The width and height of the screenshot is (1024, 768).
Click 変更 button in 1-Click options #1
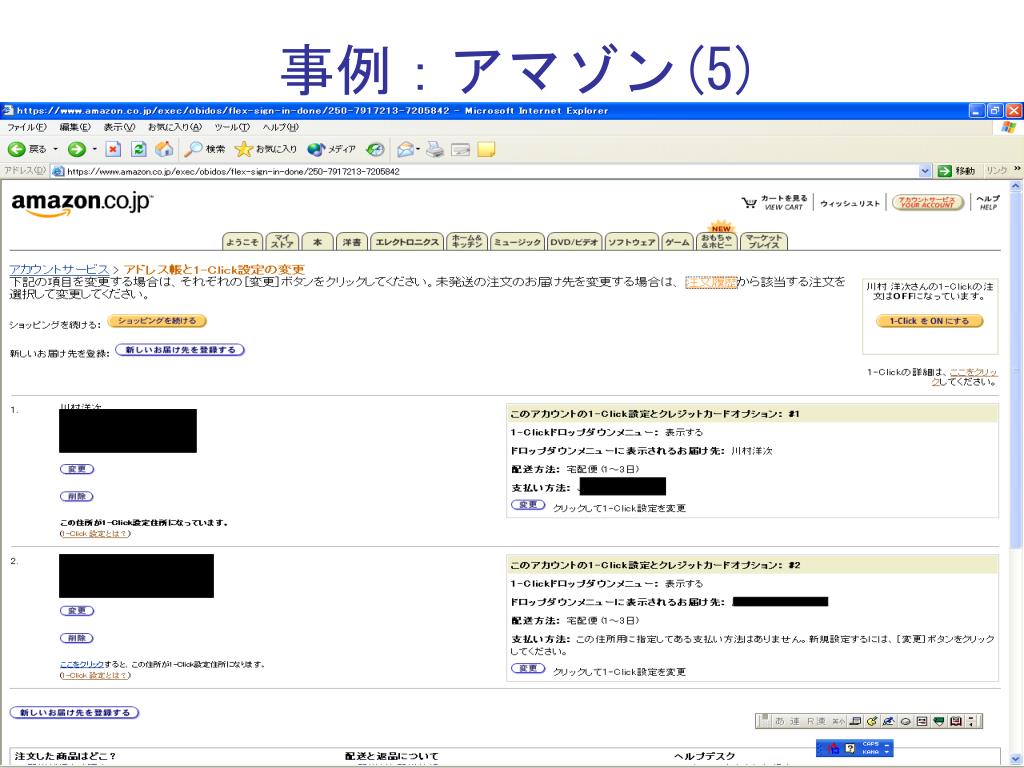click(x=528, y=505)
